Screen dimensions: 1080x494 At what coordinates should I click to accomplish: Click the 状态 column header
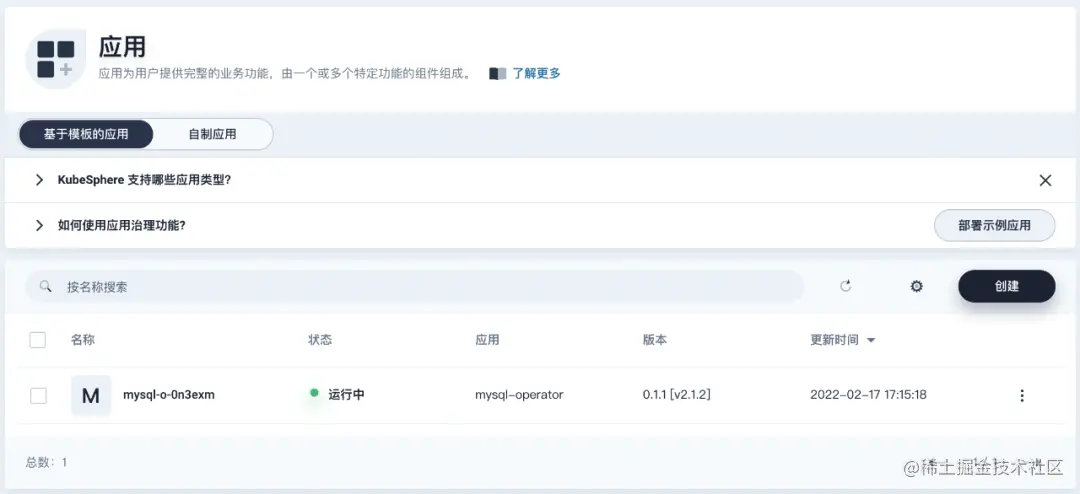pos(320,340)
